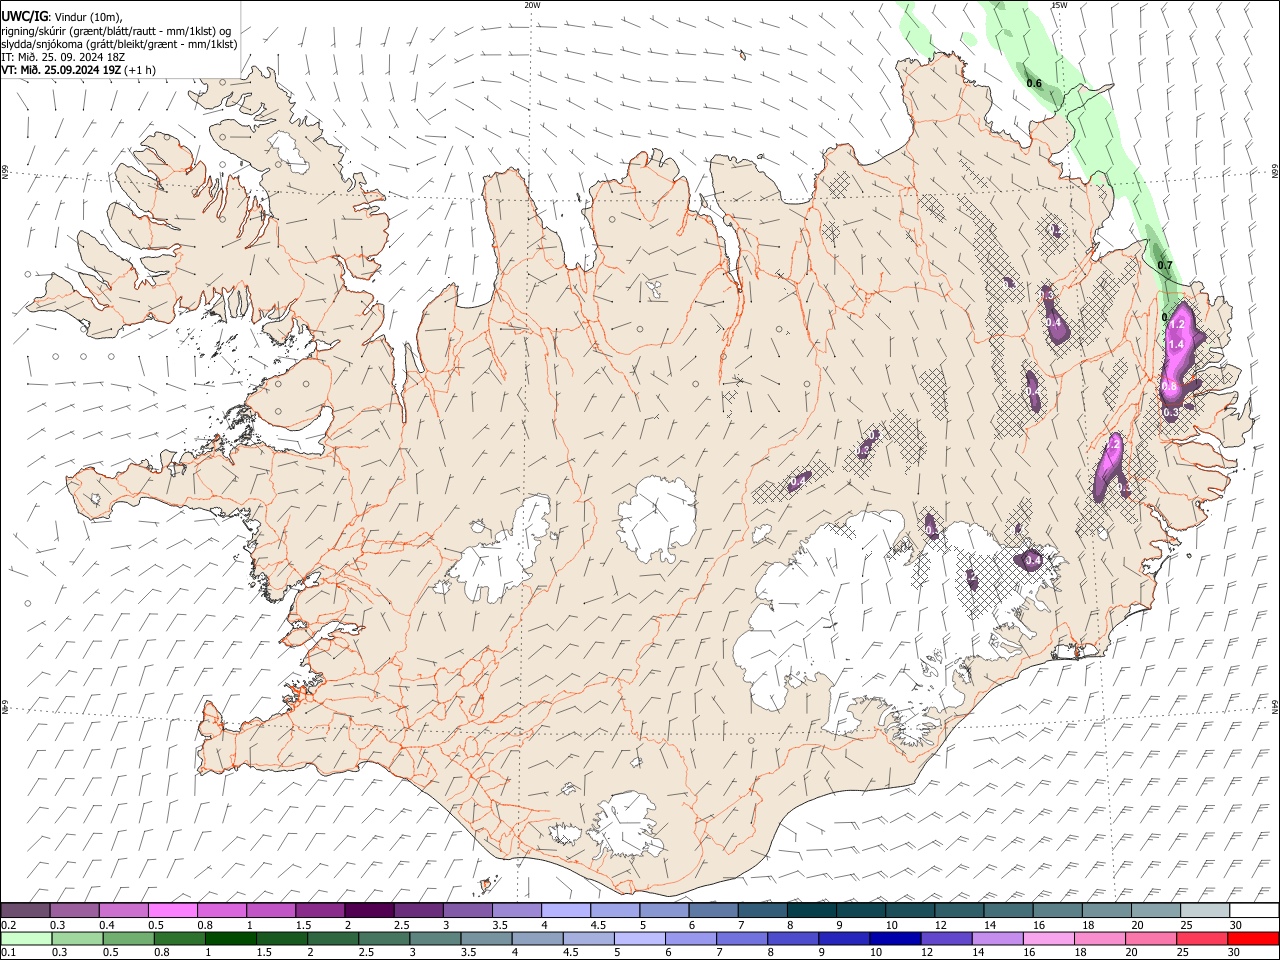
Task: Select the lavender snow swatch labeled 4
Action: coord(566,911)
